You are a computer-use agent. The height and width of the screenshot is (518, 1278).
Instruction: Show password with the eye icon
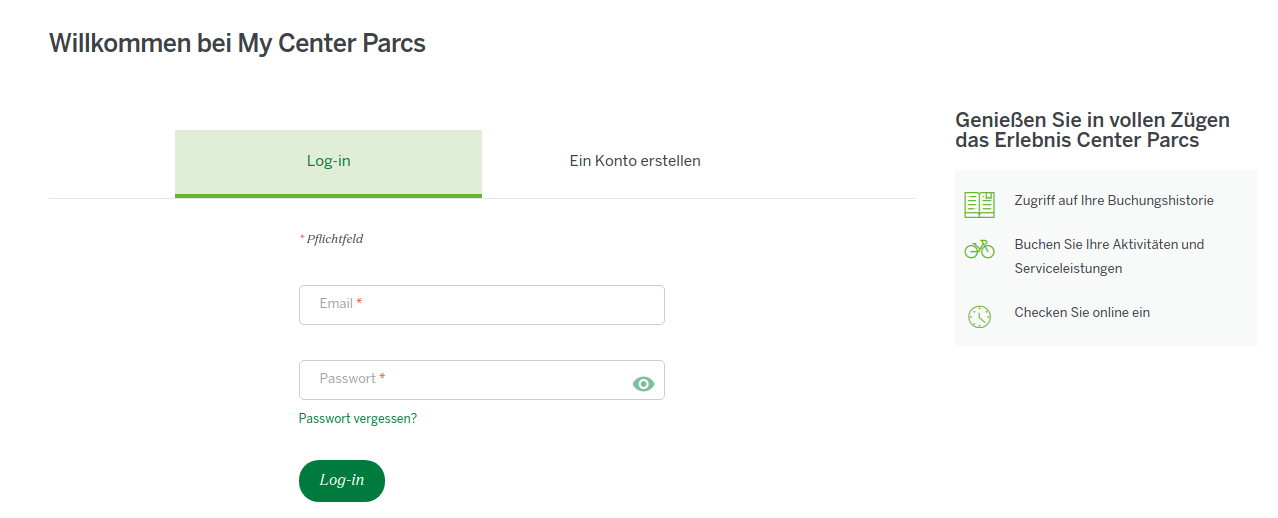643,384
